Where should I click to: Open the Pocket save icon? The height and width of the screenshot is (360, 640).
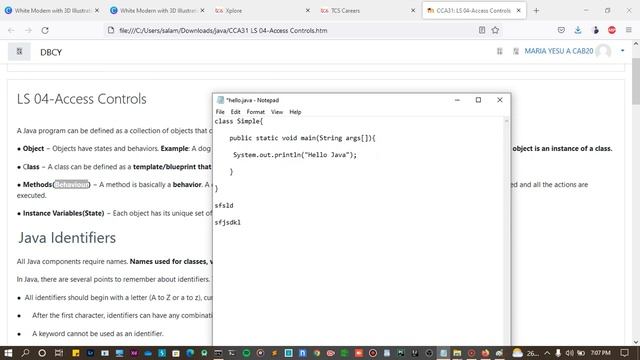(x=561, y=30)
